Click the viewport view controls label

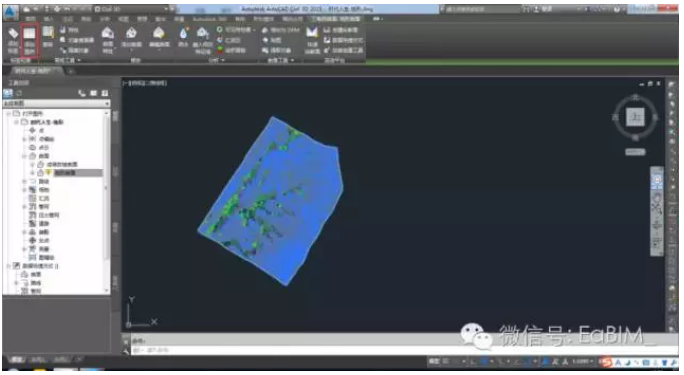tap(145, 83)
